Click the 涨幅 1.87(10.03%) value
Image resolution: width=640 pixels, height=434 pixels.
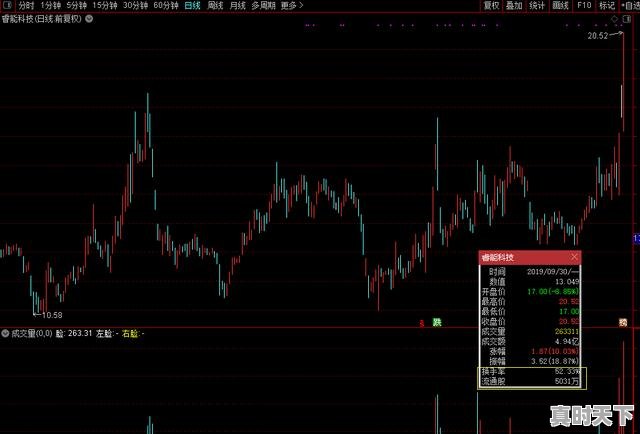pyautogui.click(x=555, y=351)
